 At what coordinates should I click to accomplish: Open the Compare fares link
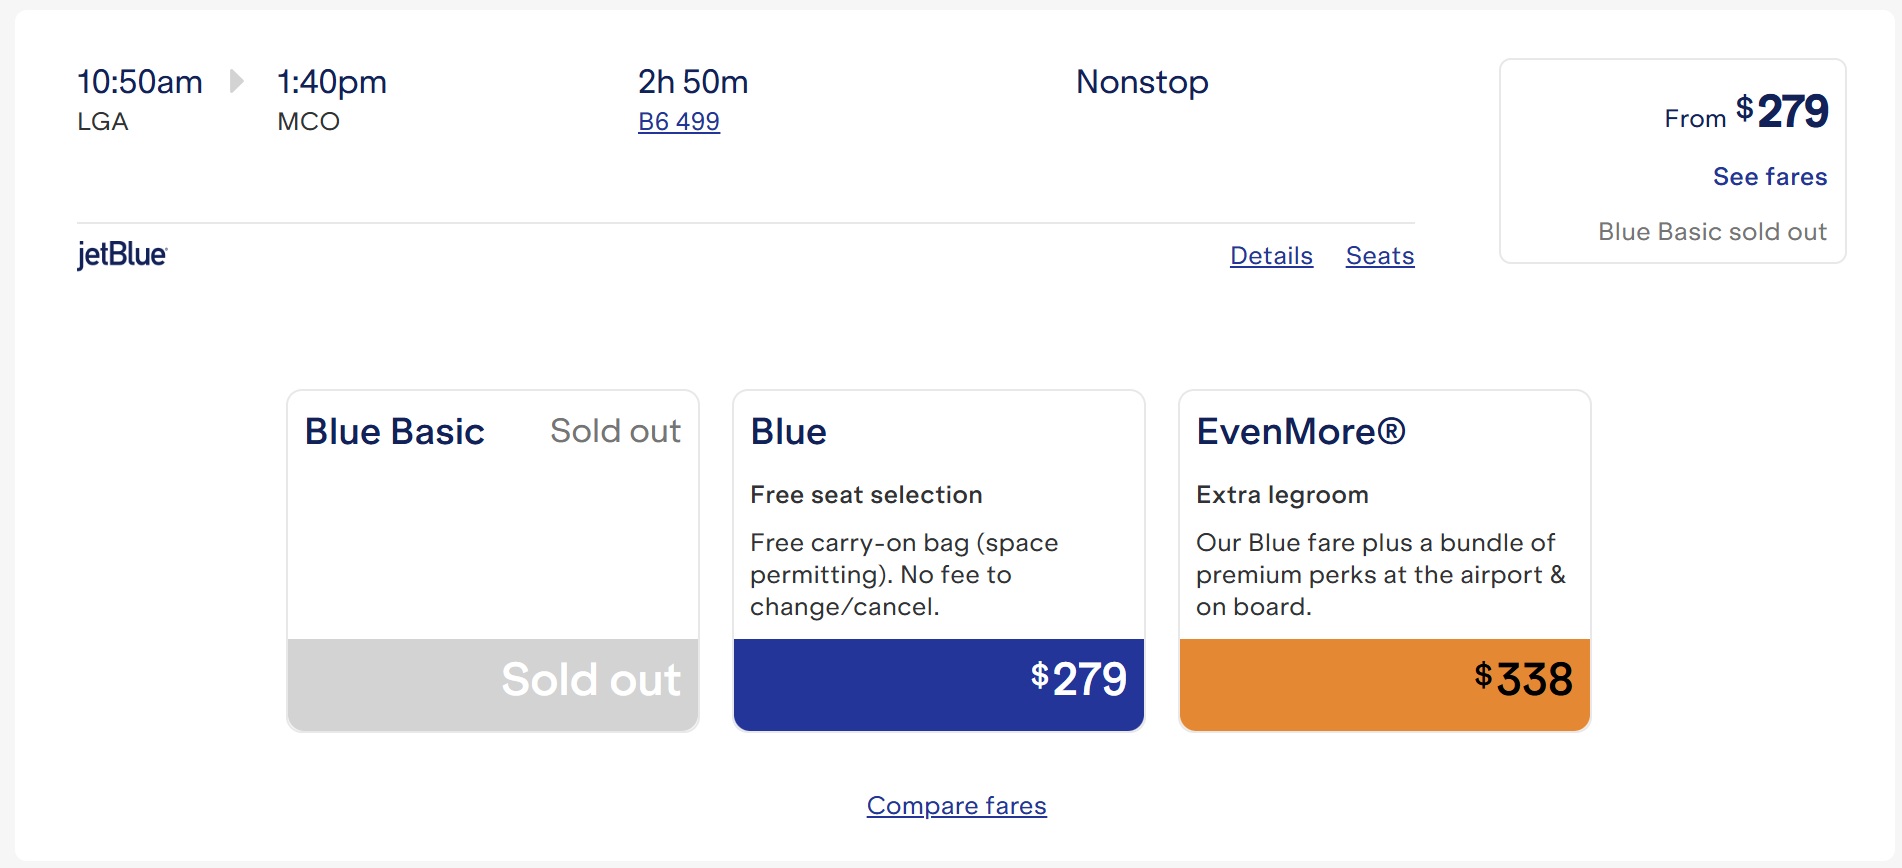tap(957, 805)
